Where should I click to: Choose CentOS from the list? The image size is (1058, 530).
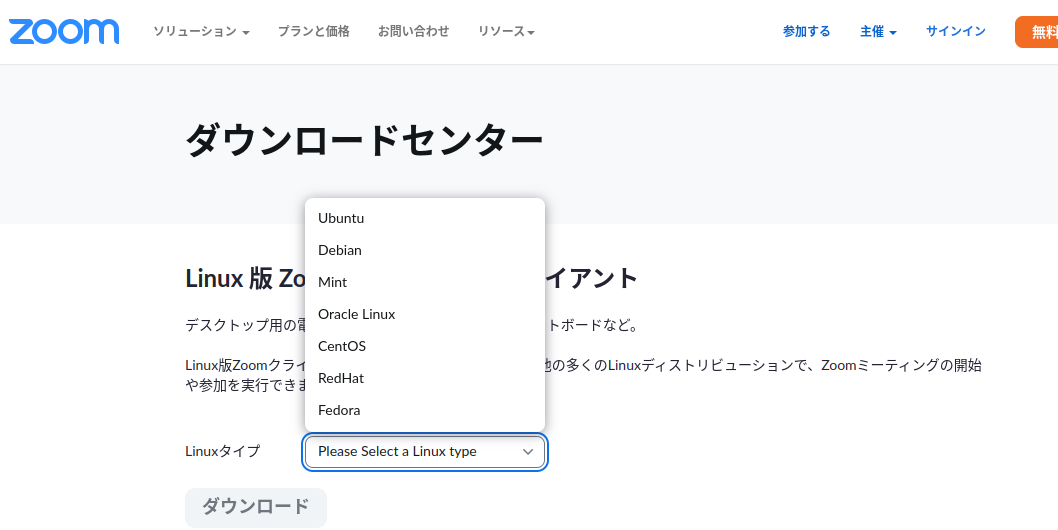[x=425, y=346]
